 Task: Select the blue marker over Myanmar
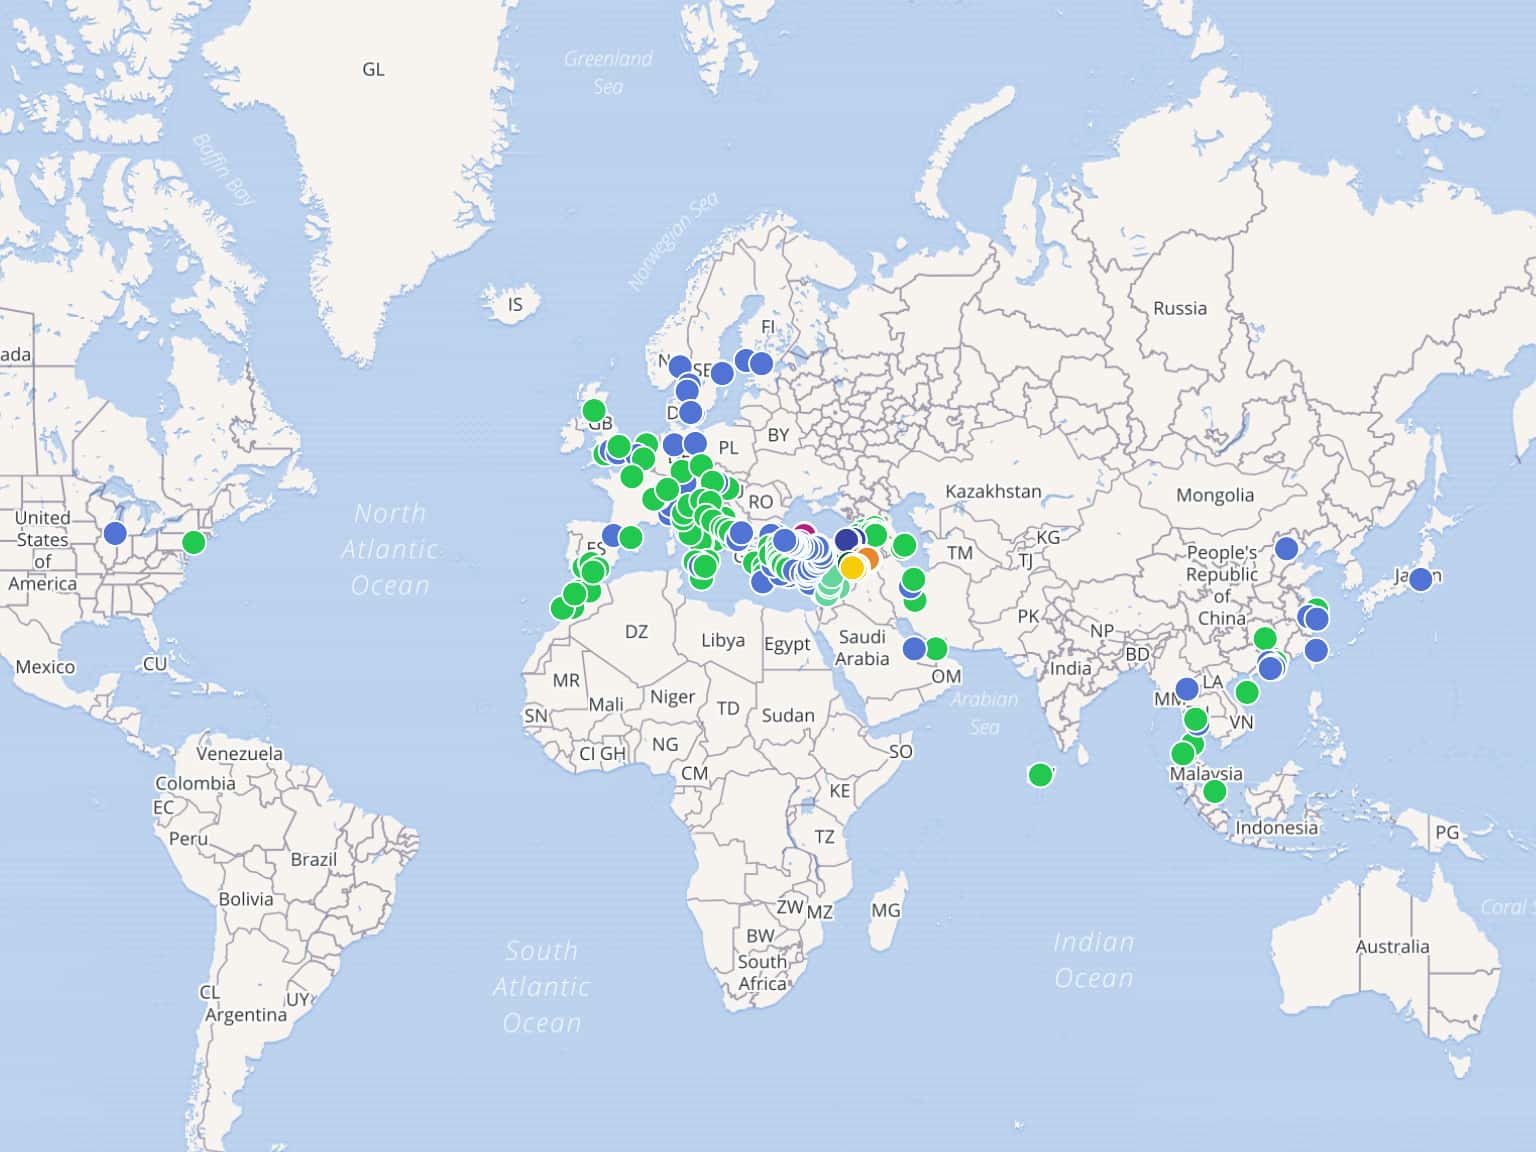[1187, 689]
